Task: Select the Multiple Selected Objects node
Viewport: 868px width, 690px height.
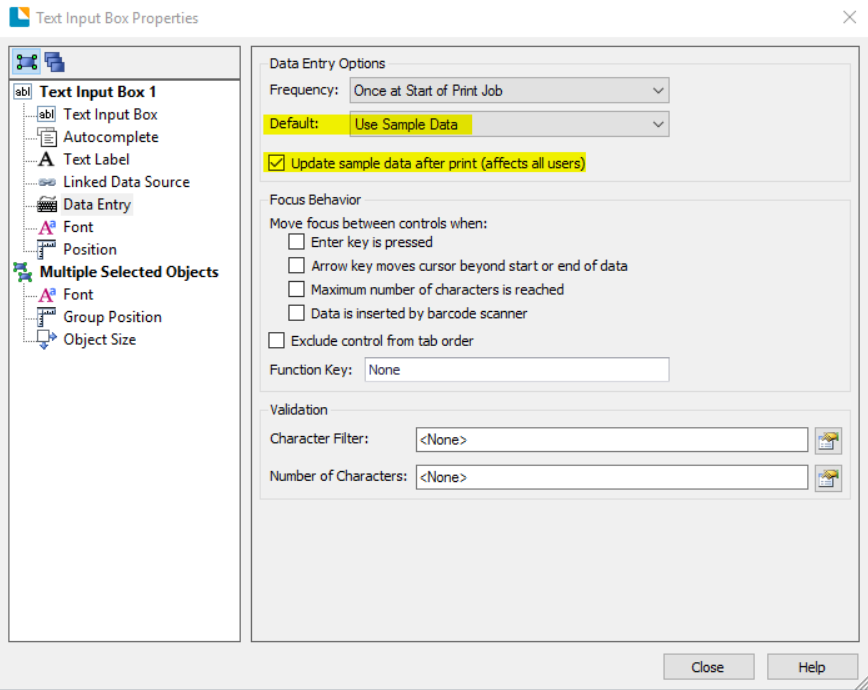Action: point(129,272)
